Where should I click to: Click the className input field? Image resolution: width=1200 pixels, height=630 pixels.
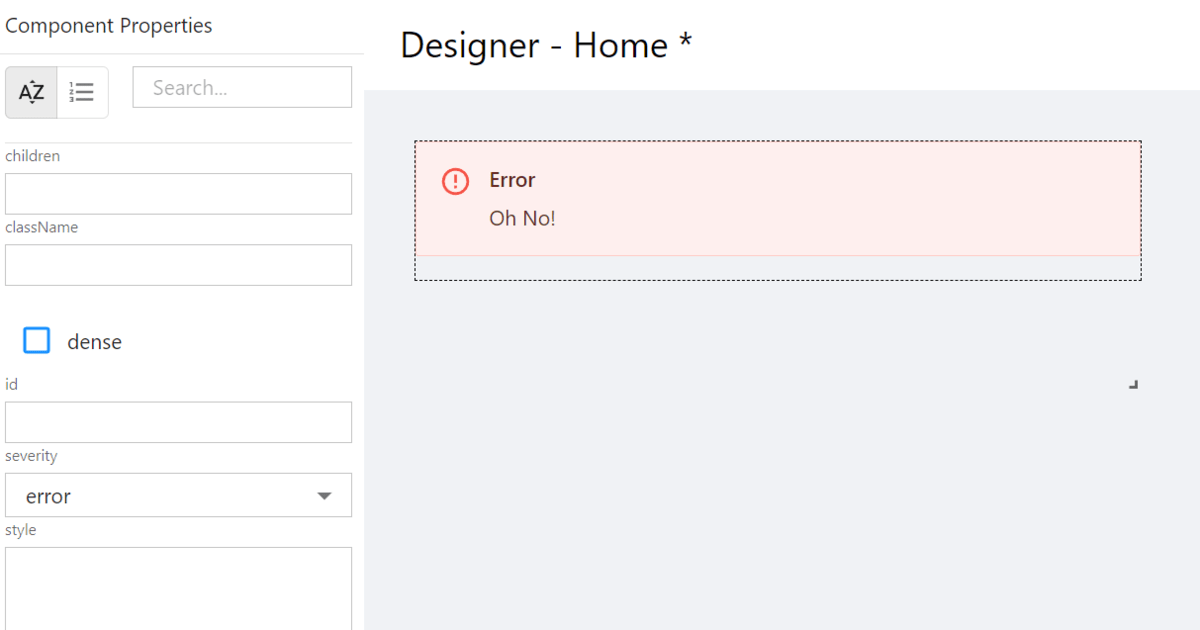click(x=178, y=265)
